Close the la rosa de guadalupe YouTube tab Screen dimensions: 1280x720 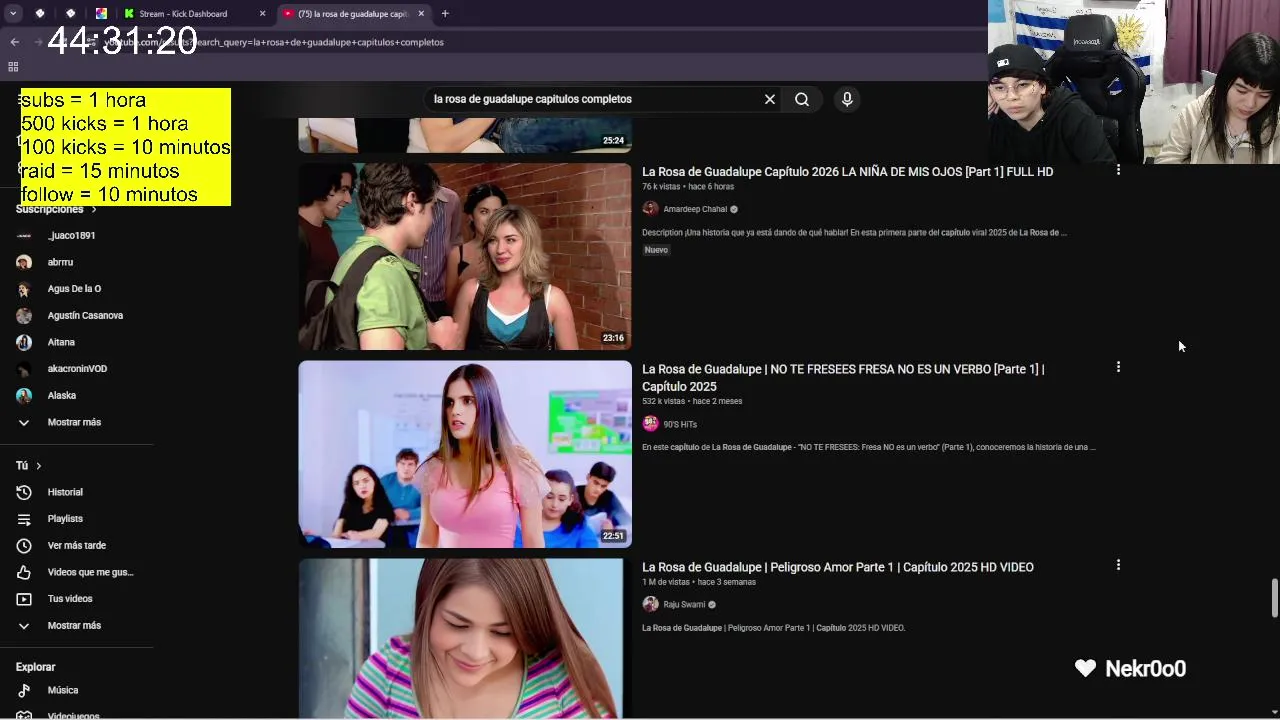tap(421, 14)
